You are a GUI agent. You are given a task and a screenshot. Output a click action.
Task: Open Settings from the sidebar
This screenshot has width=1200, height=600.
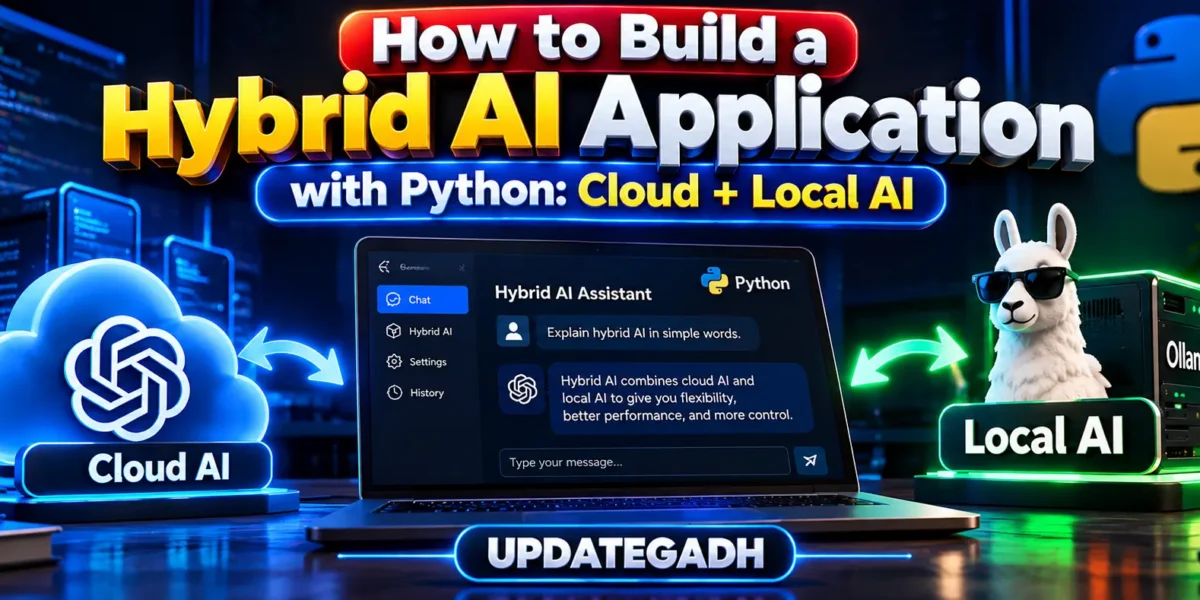416,362
